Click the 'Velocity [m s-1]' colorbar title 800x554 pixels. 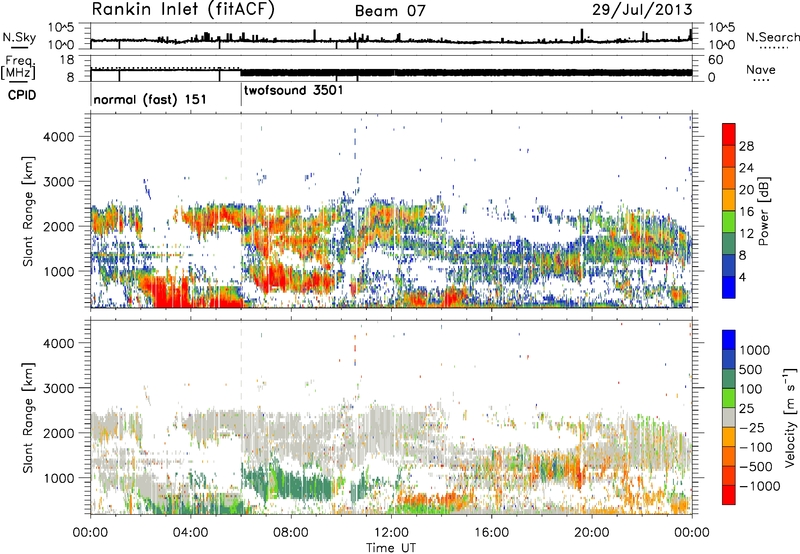pyautogui.click(x=791, y=417)
